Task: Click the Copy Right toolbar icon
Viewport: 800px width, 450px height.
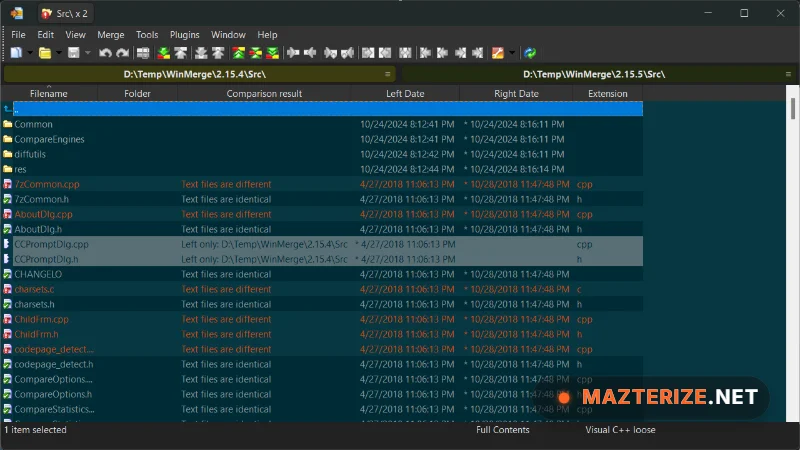Action: [x=293, y=53]
